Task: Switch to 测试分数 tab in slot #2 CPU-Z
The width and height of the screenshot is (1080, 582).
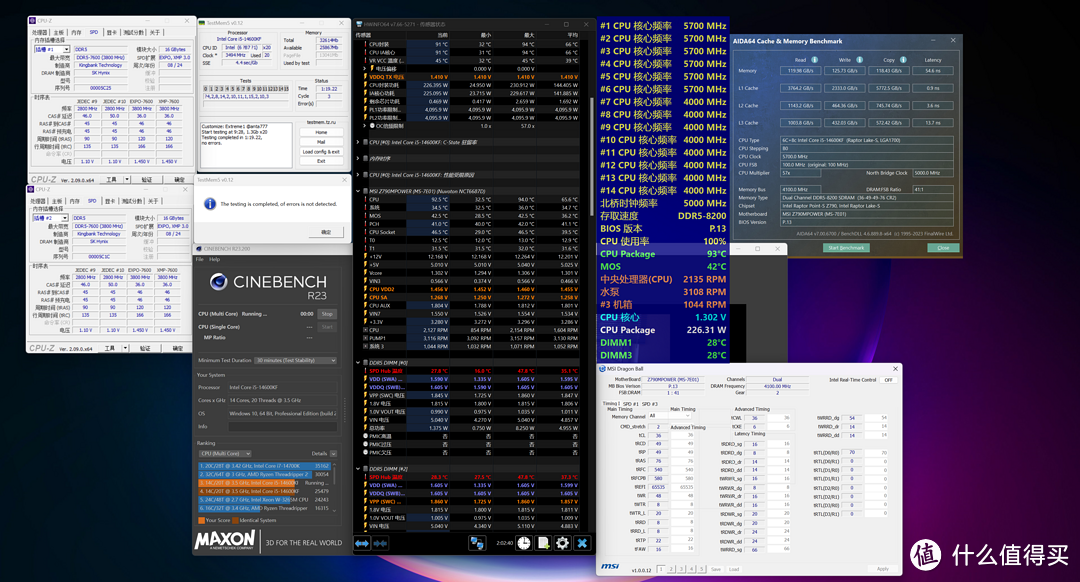Action: click(132, 201)
